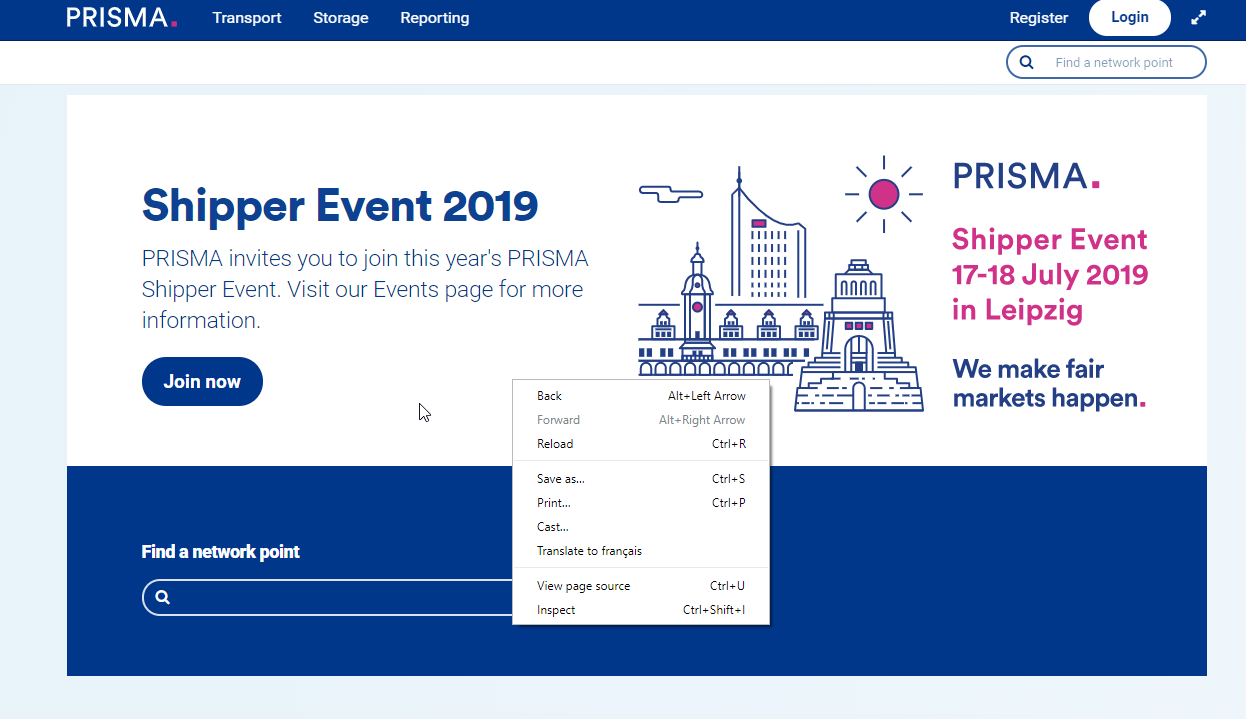Screen dimensions: 1246x719
Task: Select Back from the context menu
Action: click(550, 396)
